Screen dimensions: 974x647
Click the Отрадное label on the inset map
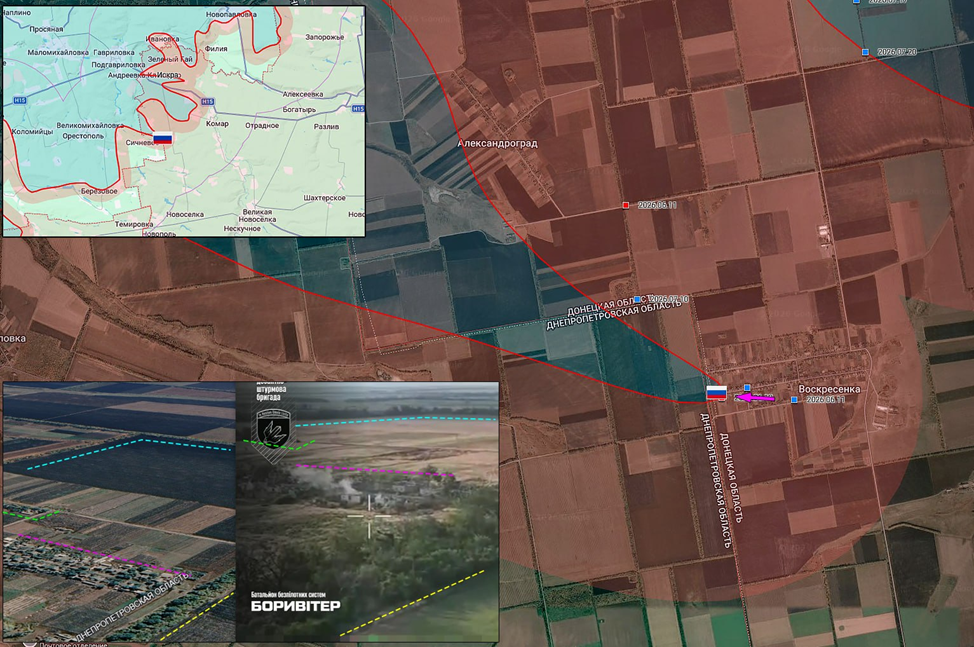coord(262,125)
